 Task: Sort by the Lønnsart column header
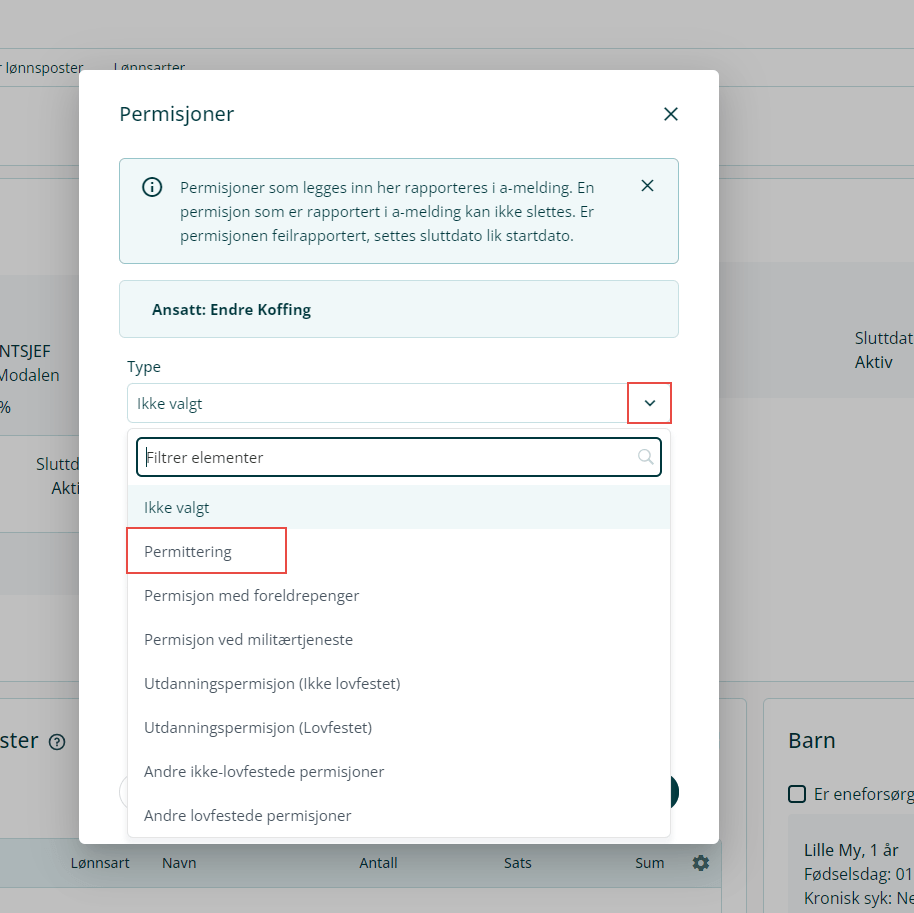point(100,862)
